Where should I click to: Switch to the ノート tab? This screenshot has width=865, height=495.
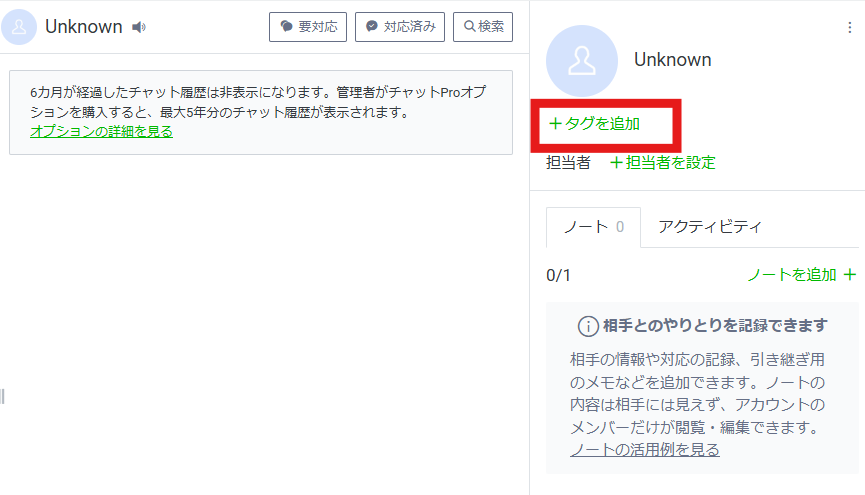[594, 227]
